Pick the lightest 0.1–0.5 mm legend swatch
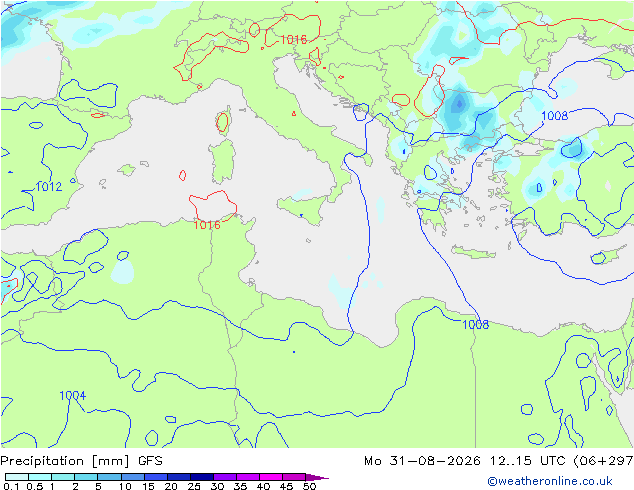Screen dimensions: 634x490 (17, 477)
